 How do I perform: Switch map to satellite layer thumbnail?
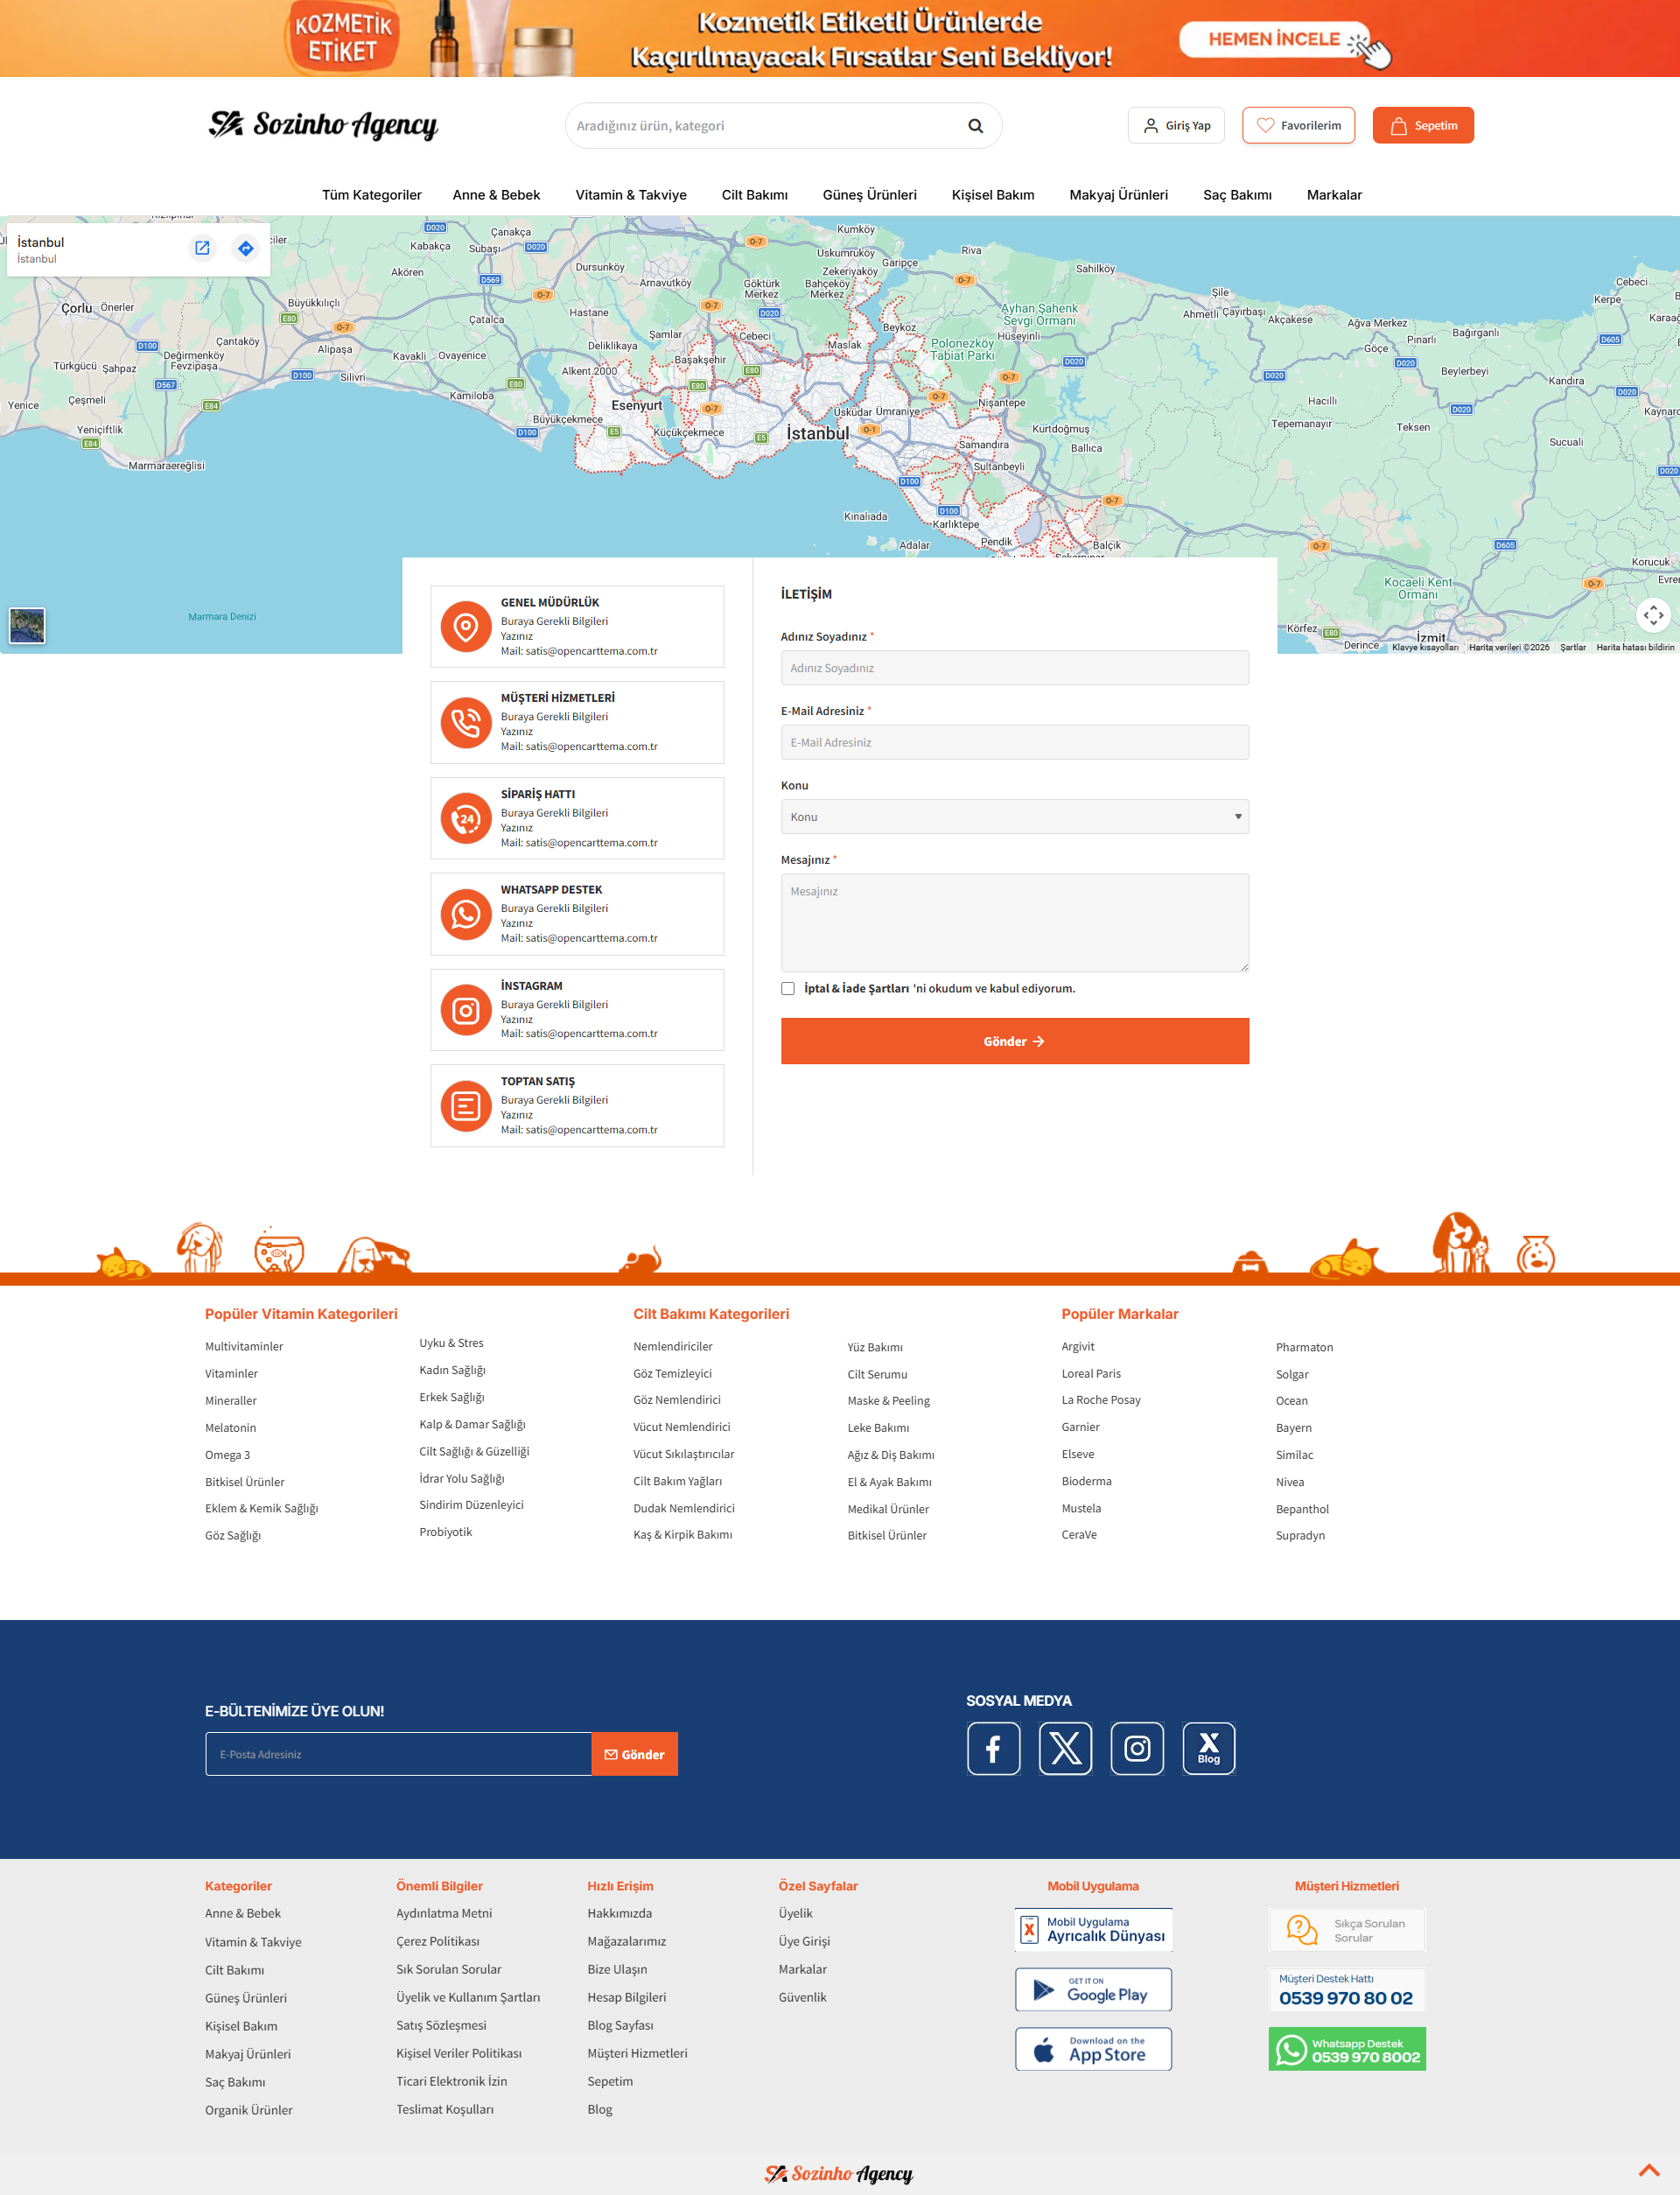(27, 626)
